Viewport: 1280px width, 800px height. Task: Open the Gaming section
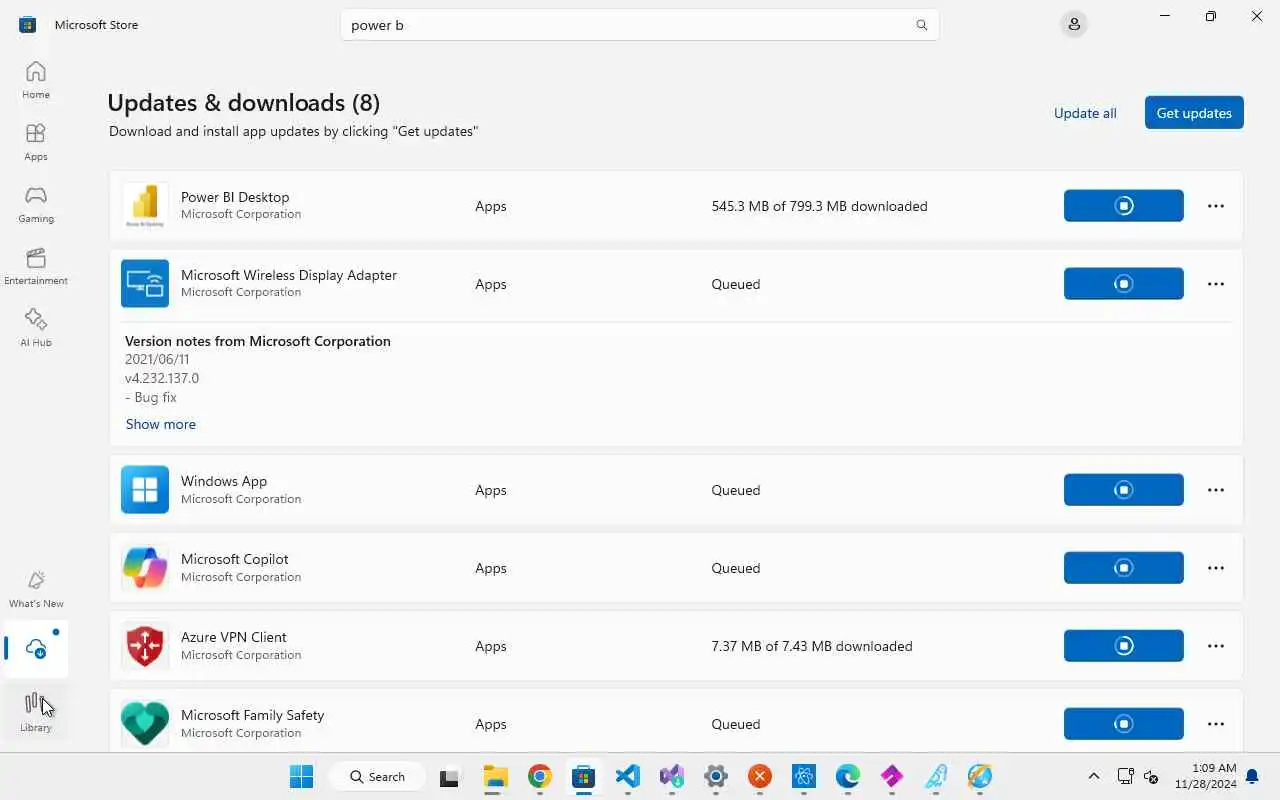(x=36, y=204)
